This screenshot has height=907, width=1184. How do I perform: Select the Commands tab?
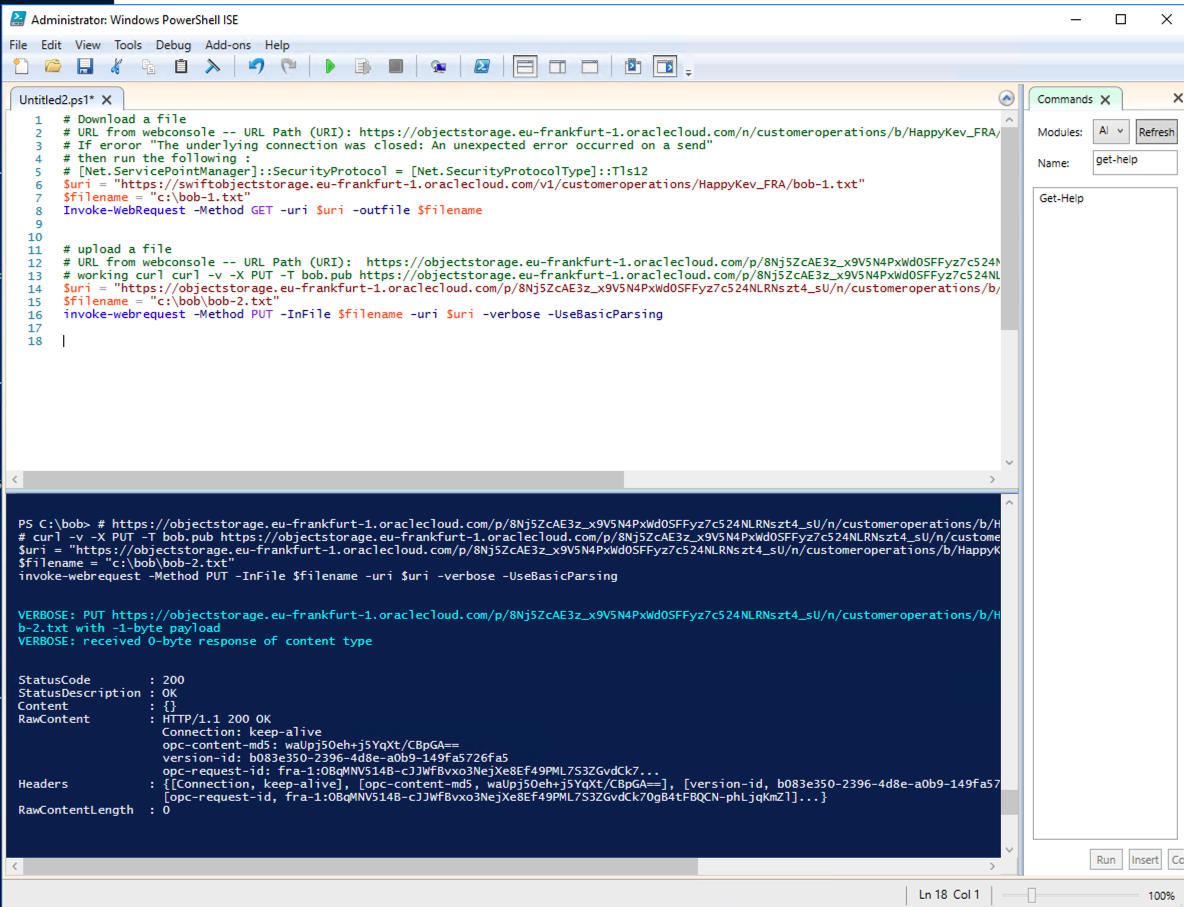pos(1065,100)
